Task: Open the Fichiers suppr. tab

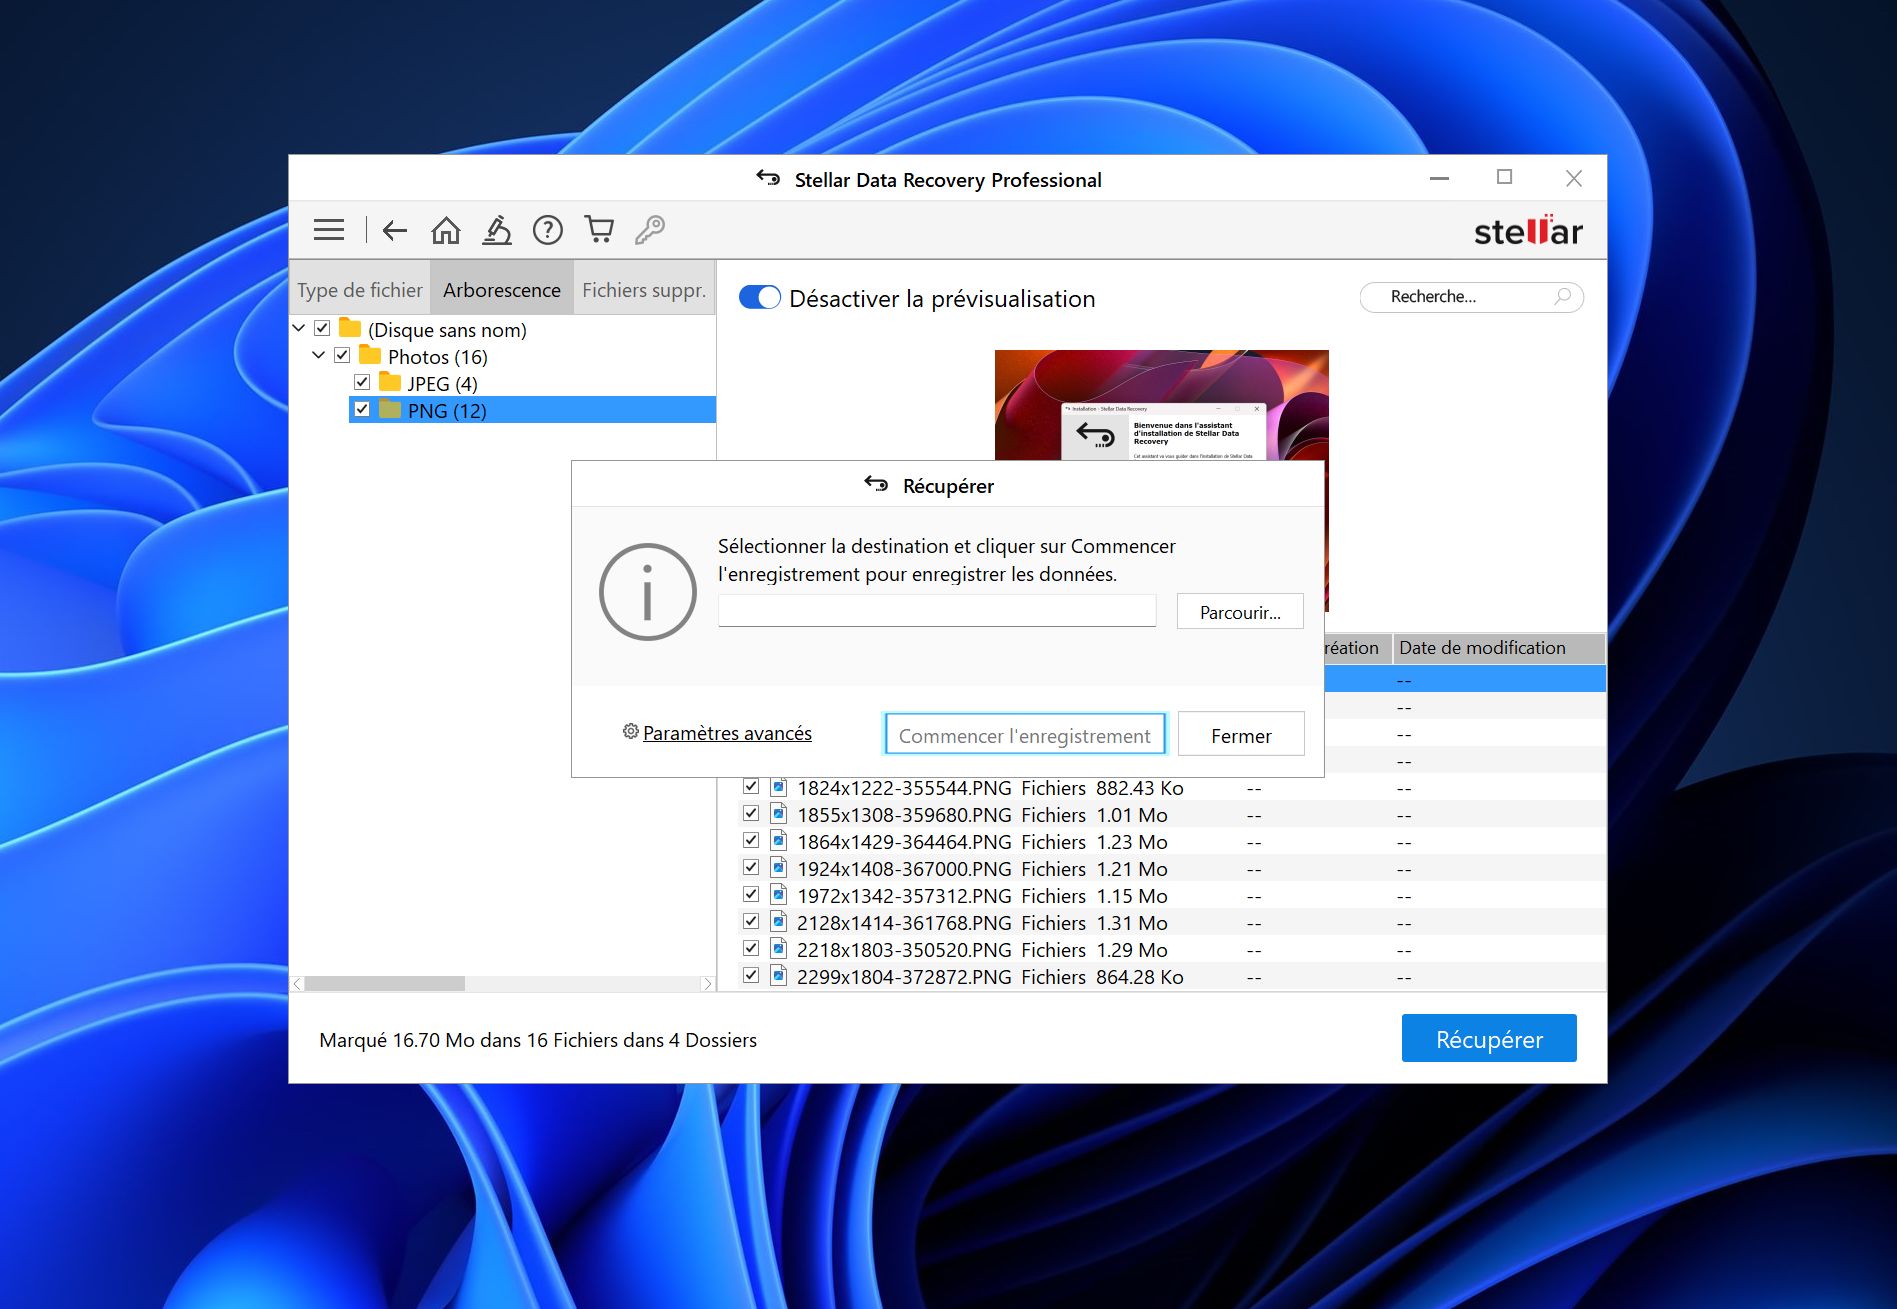Action: click(x=644, y=290)
